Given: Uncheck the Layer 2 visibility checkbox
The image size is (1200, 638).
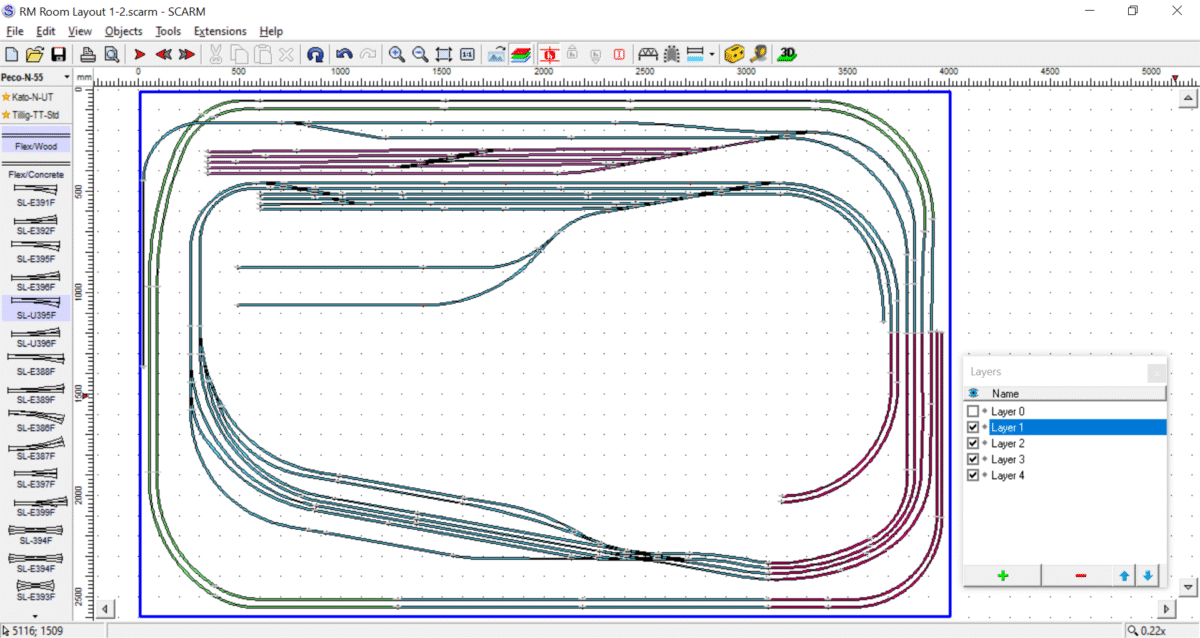Looking at the screenshot, I should [973, 444].
